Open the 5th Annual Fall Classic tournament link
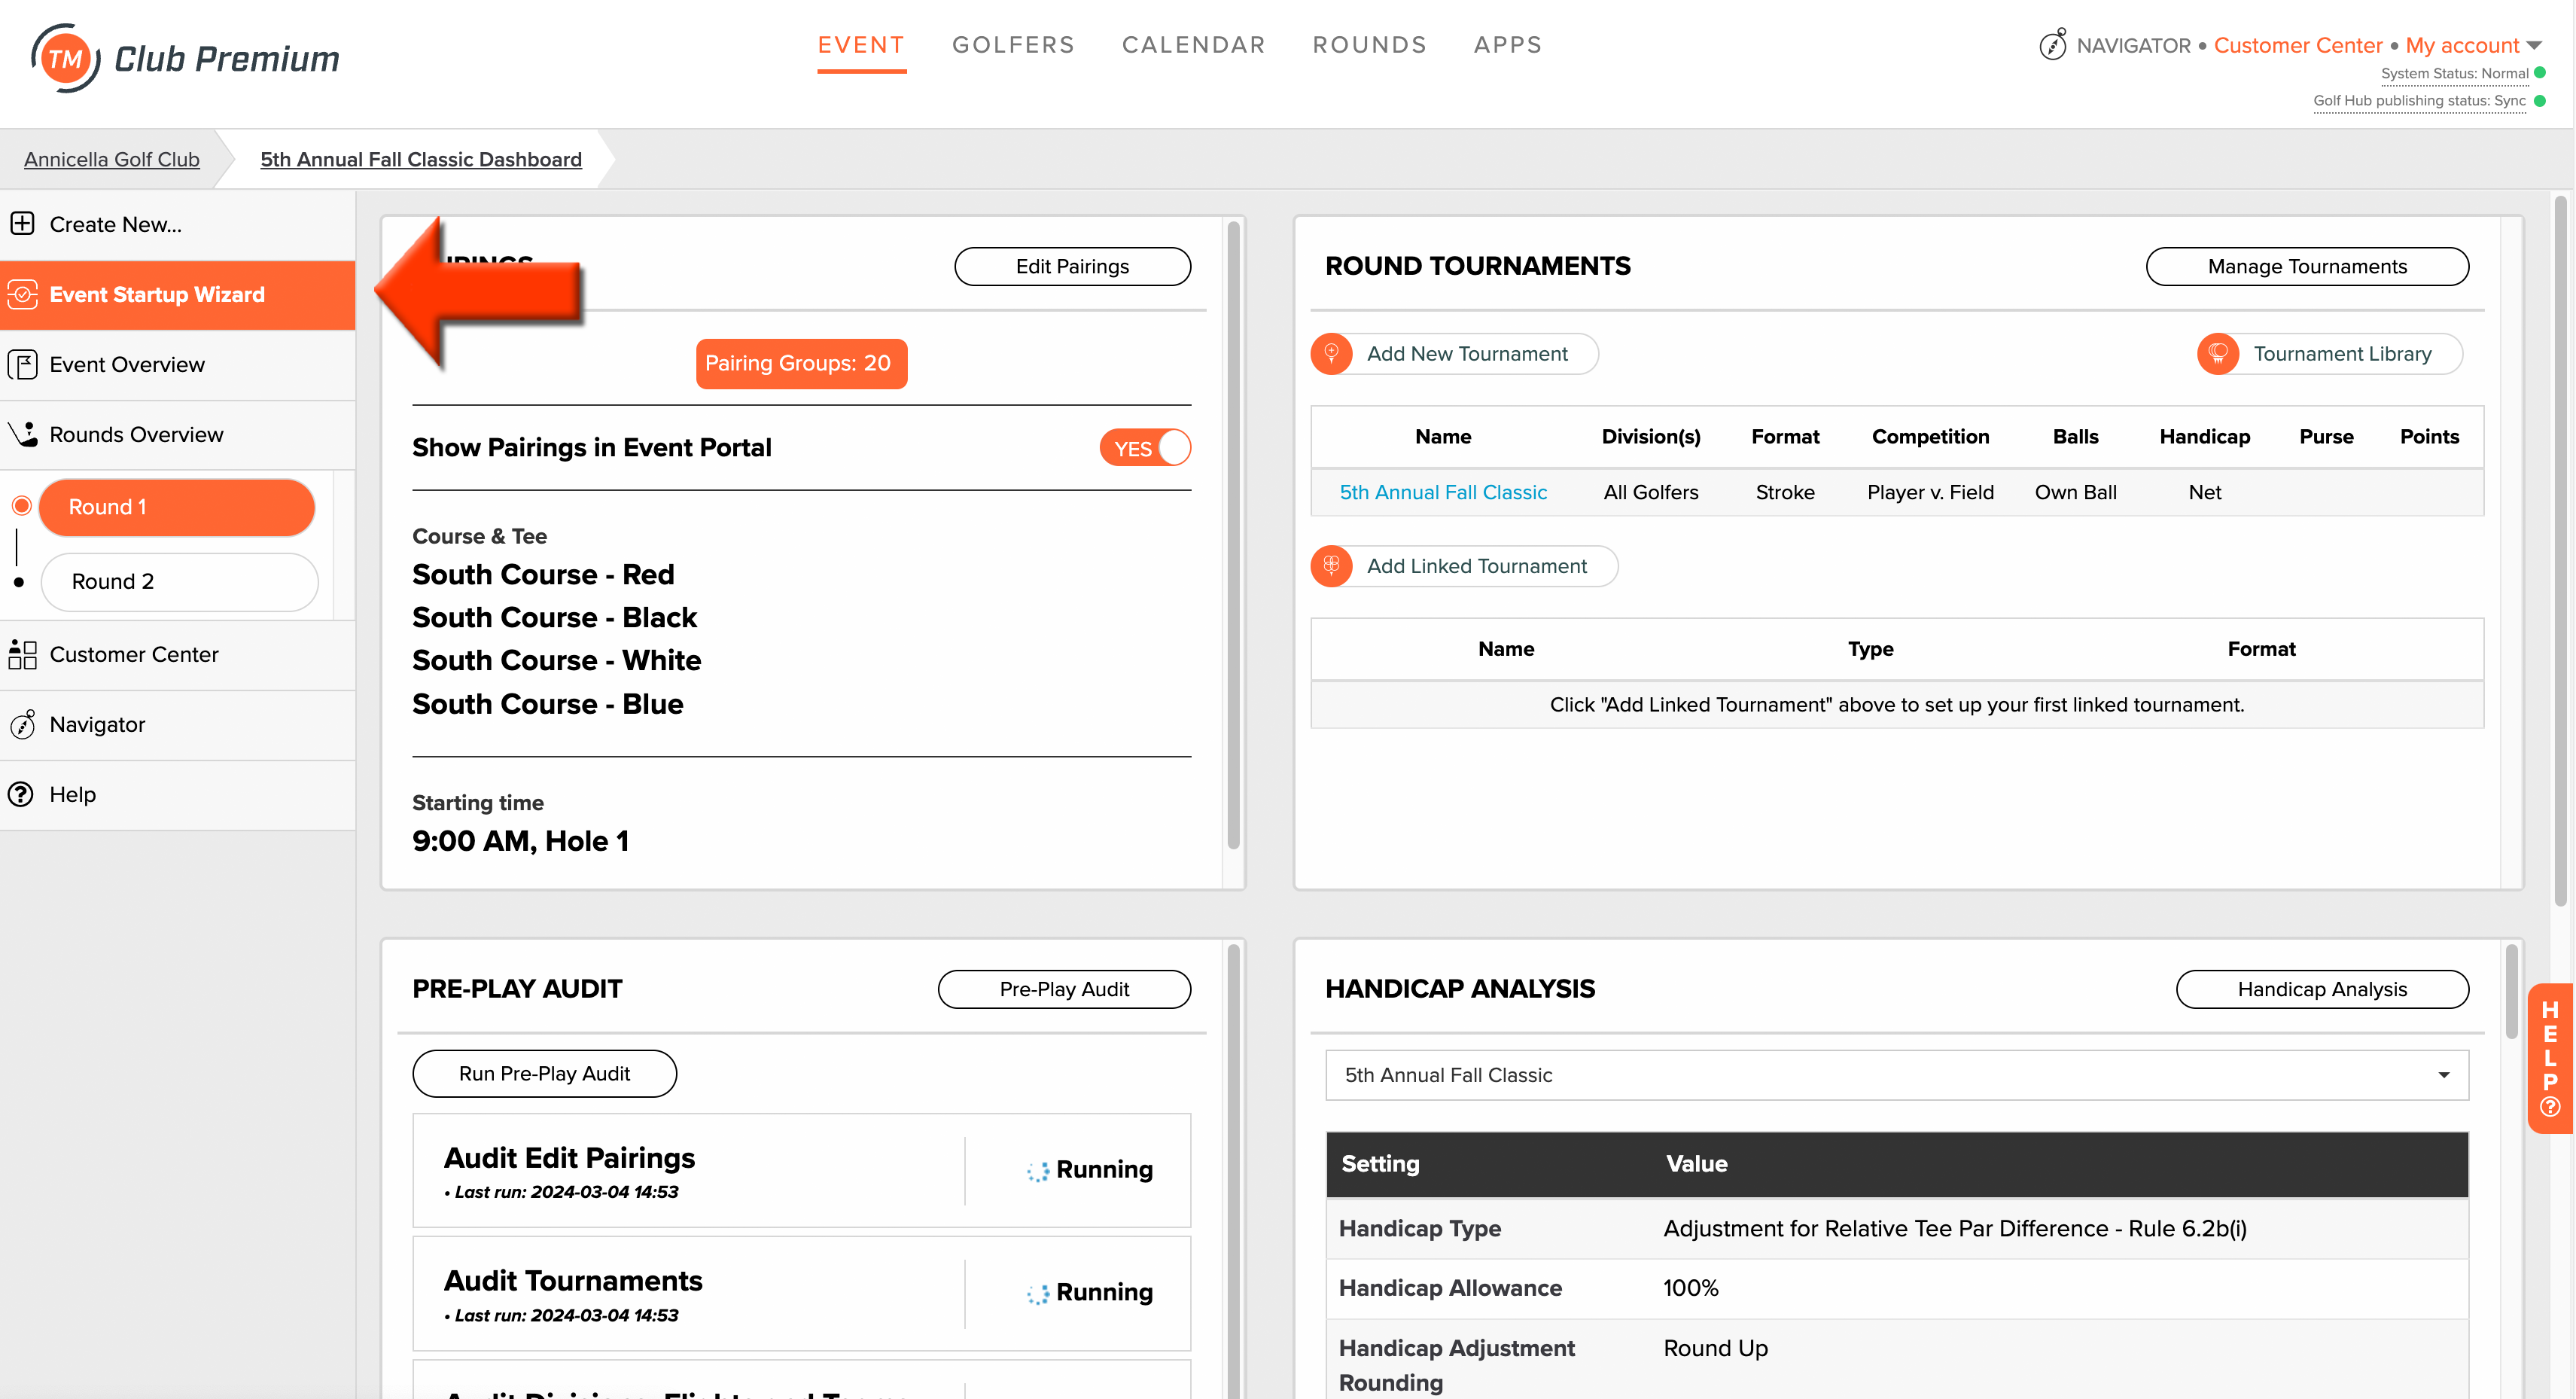2576x1399 pixels. (1443, 492)
